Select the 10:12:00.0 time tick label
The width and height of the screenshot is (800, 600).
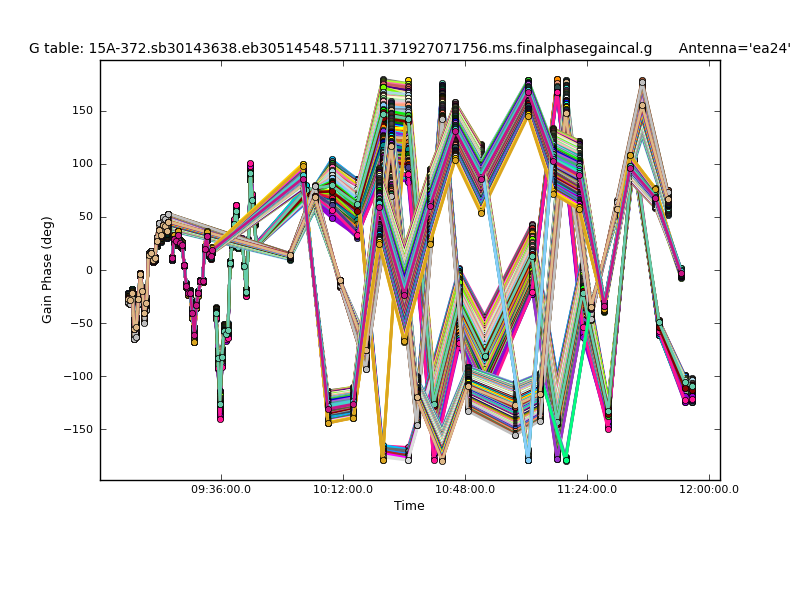coord(343,489)
